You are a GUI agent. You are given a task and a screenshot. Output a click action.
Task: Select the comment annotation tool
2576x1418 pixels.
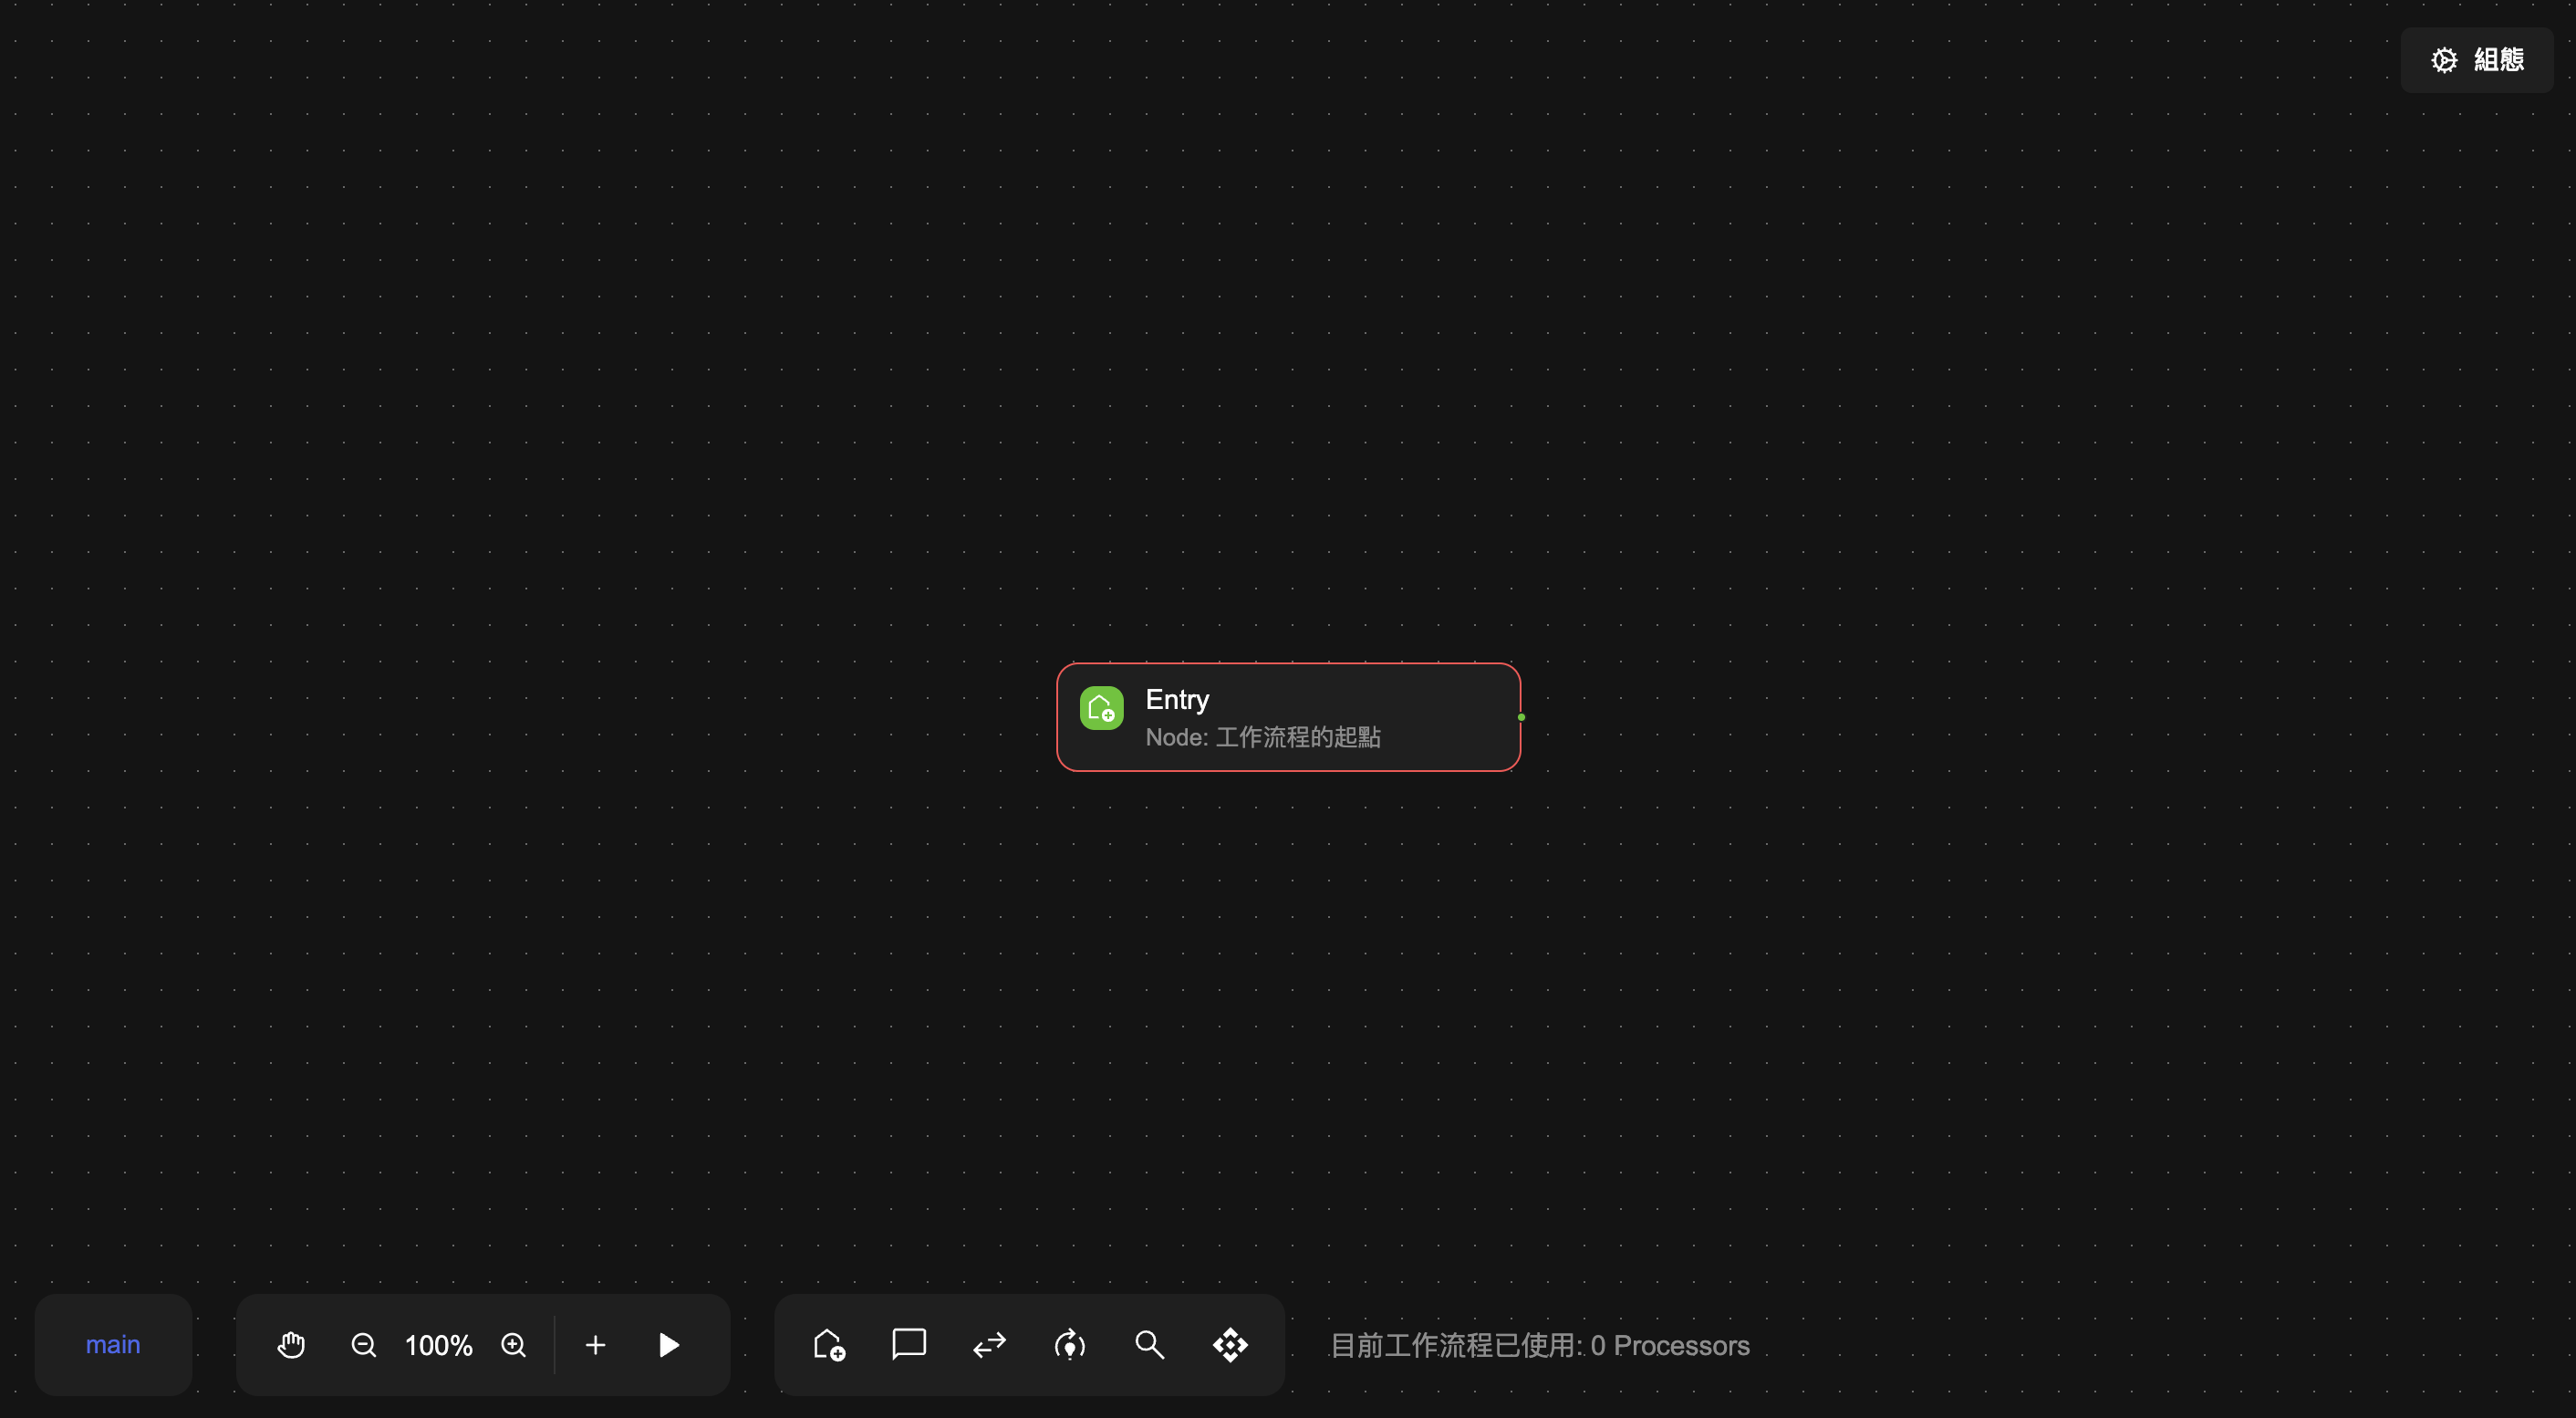[x=908, y=1345]
